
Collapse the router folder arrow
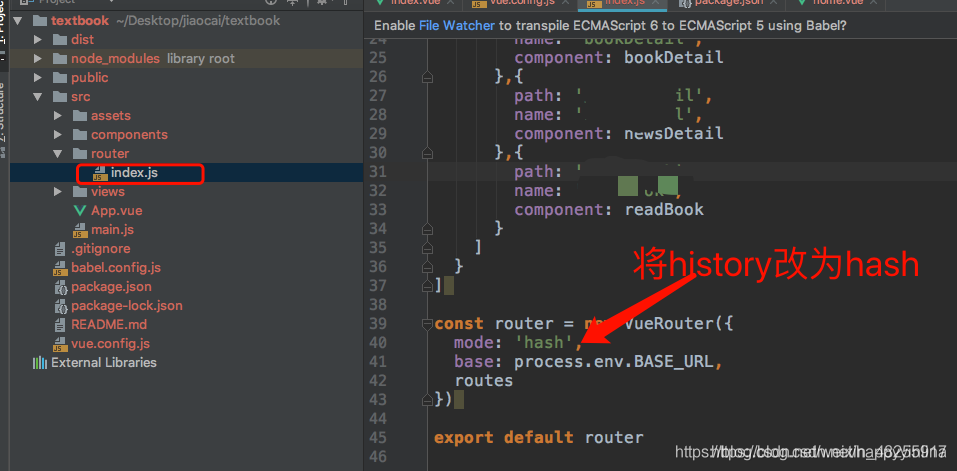tap(58, 153)
